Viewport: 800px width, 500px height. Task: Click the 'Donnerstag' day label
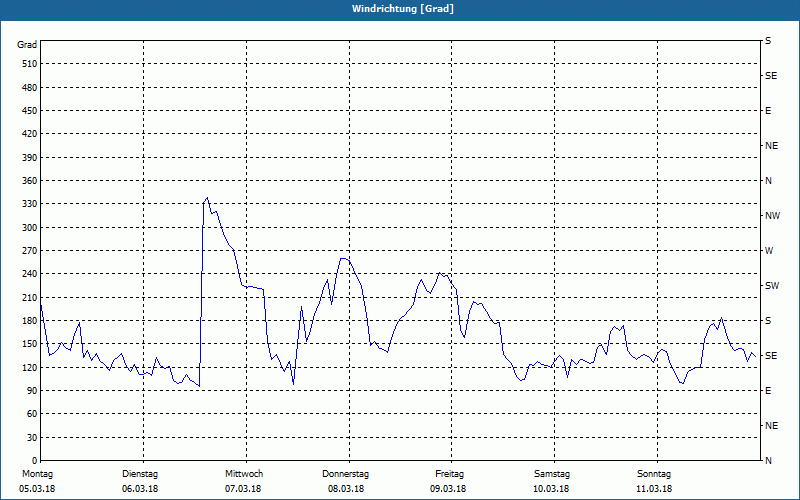[x=345, y=474]
